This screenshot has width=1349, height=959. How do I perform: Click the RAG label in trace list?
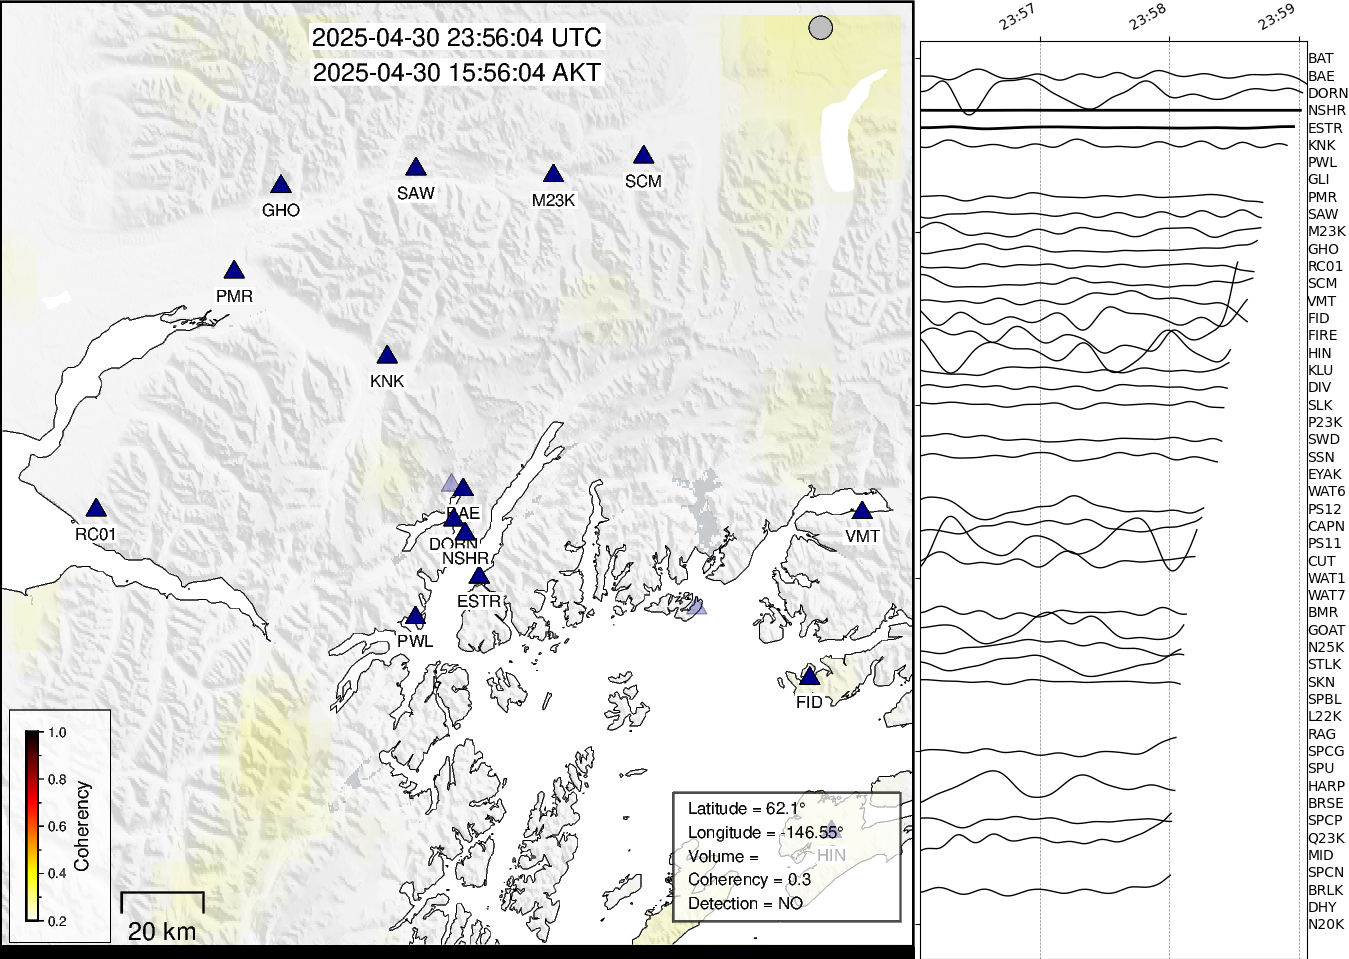pos(1322,735)
